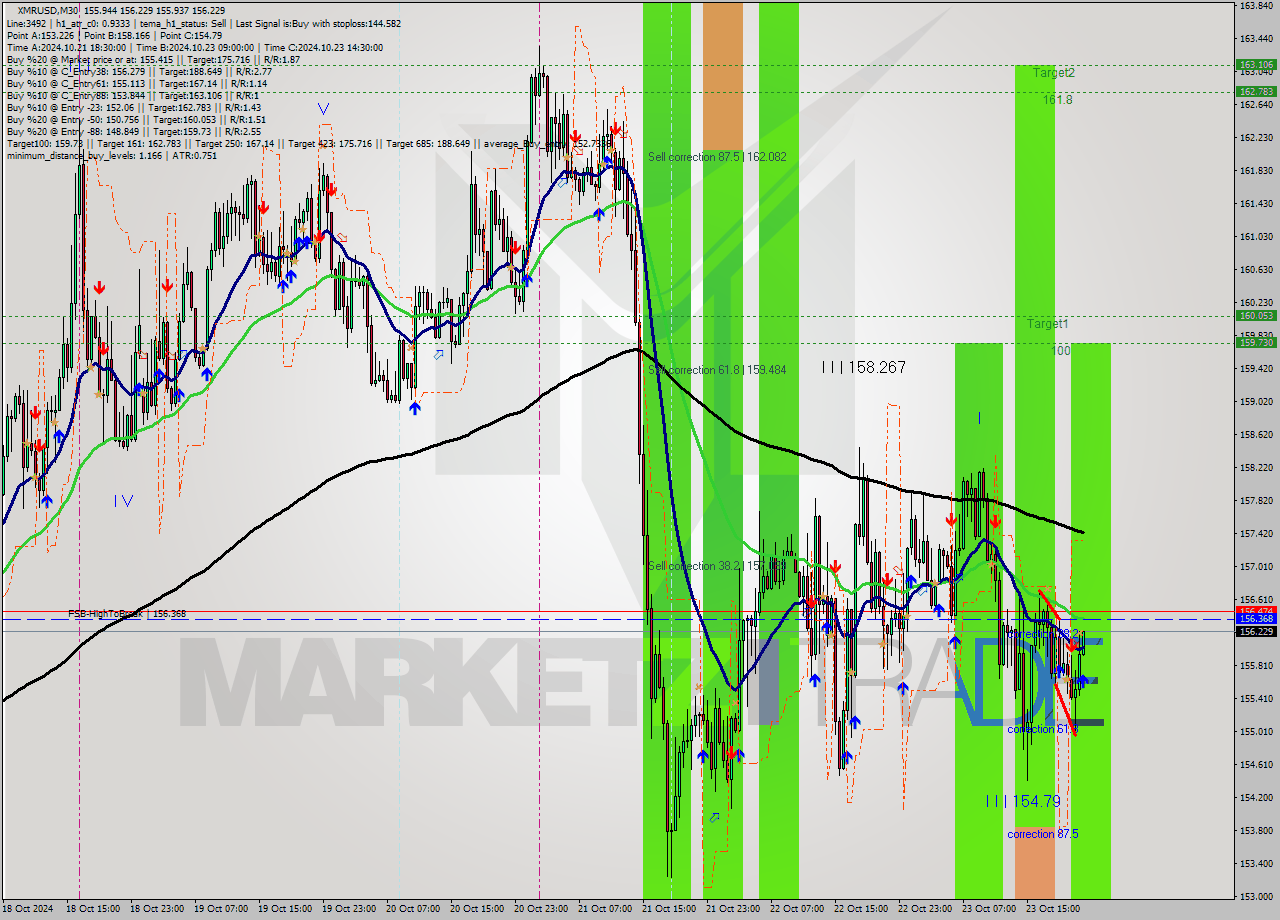Click the '20 Oct 23:00' time axis label

pos(541,909)
